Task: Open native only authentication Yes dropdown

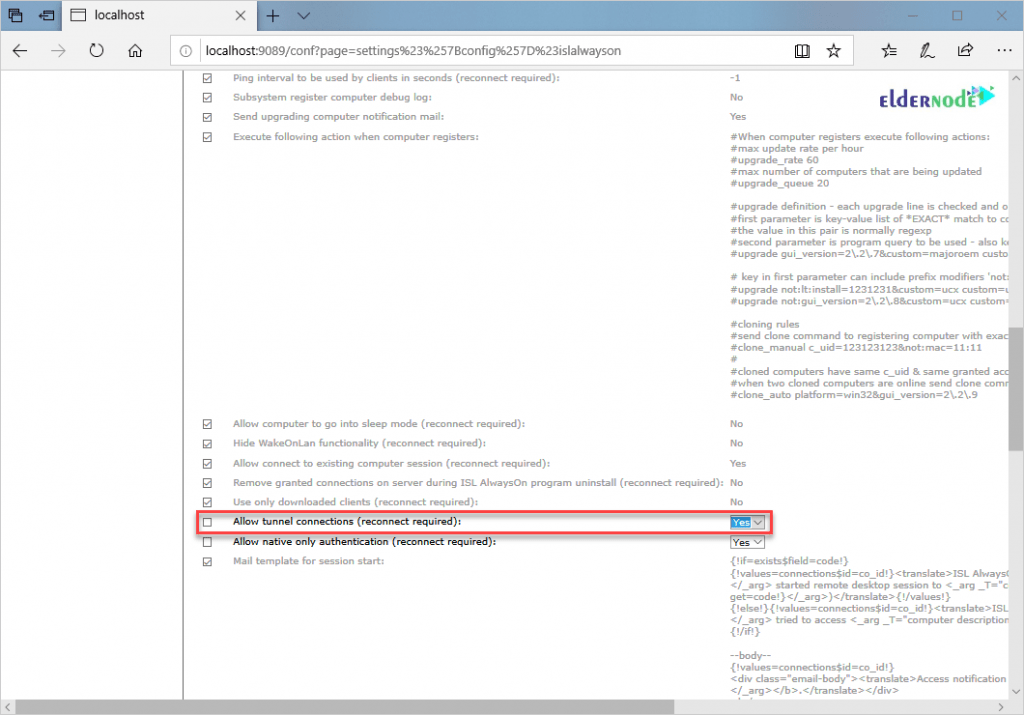Action: point(747,542)
